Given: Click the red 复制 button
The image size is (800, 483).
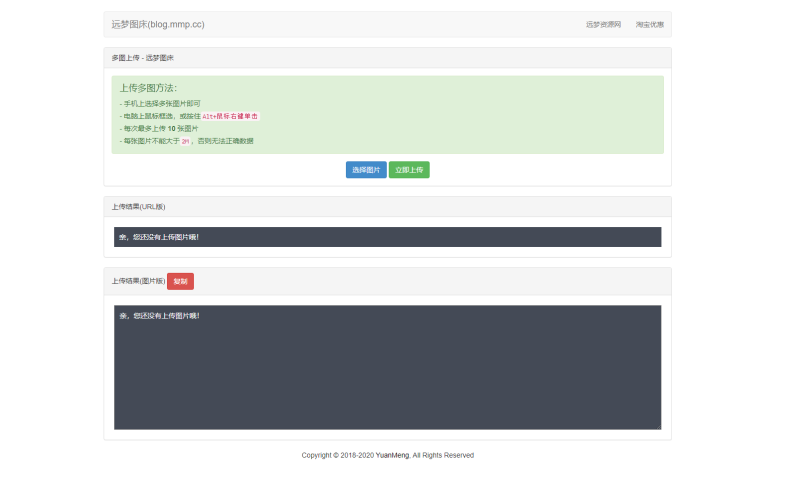Looking at the screenshot, I should pos(180,281).
